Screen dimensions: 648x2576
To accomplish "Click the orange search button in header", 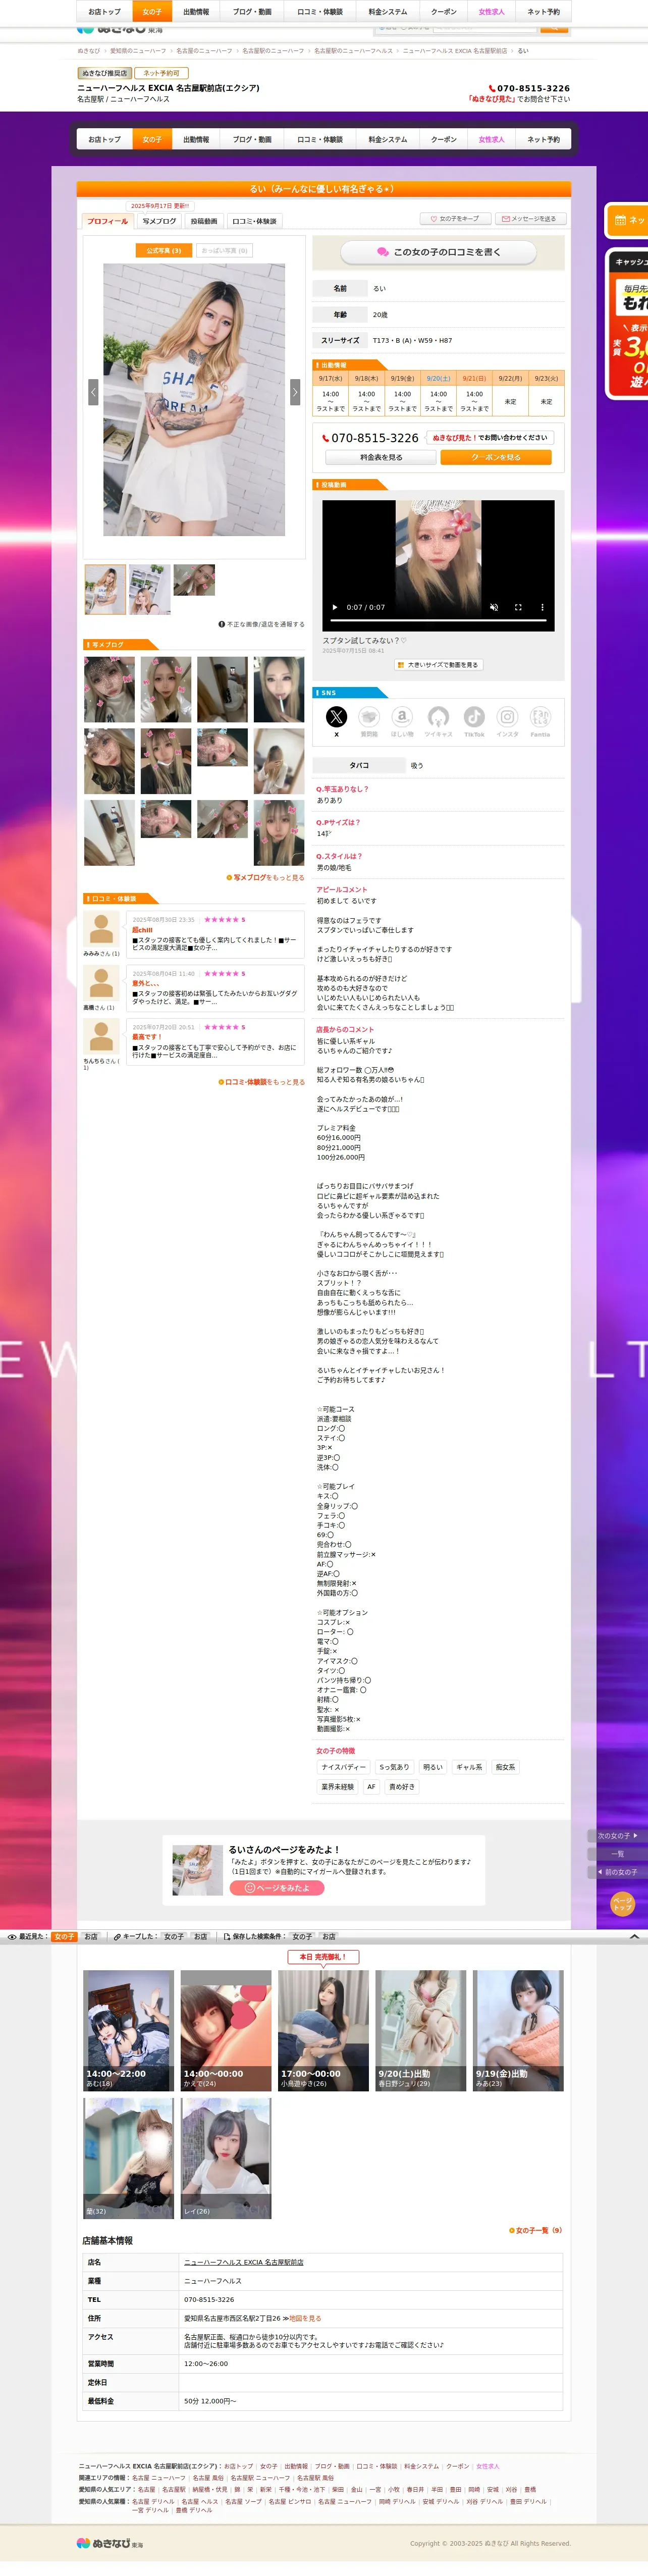I will tap(554, 28).
